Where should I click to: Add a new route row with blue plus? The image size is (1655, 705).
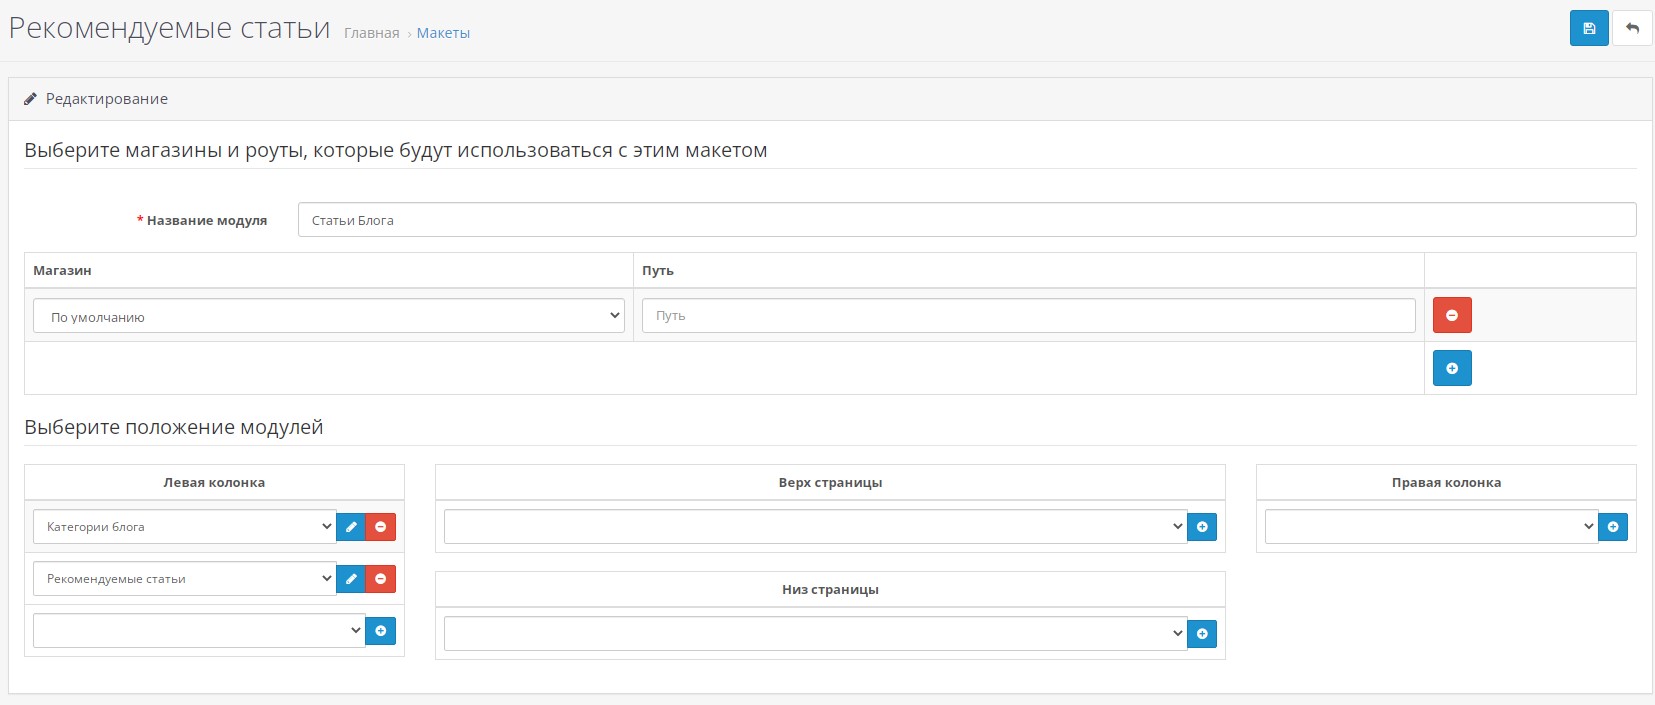(x=1451, y=368)
